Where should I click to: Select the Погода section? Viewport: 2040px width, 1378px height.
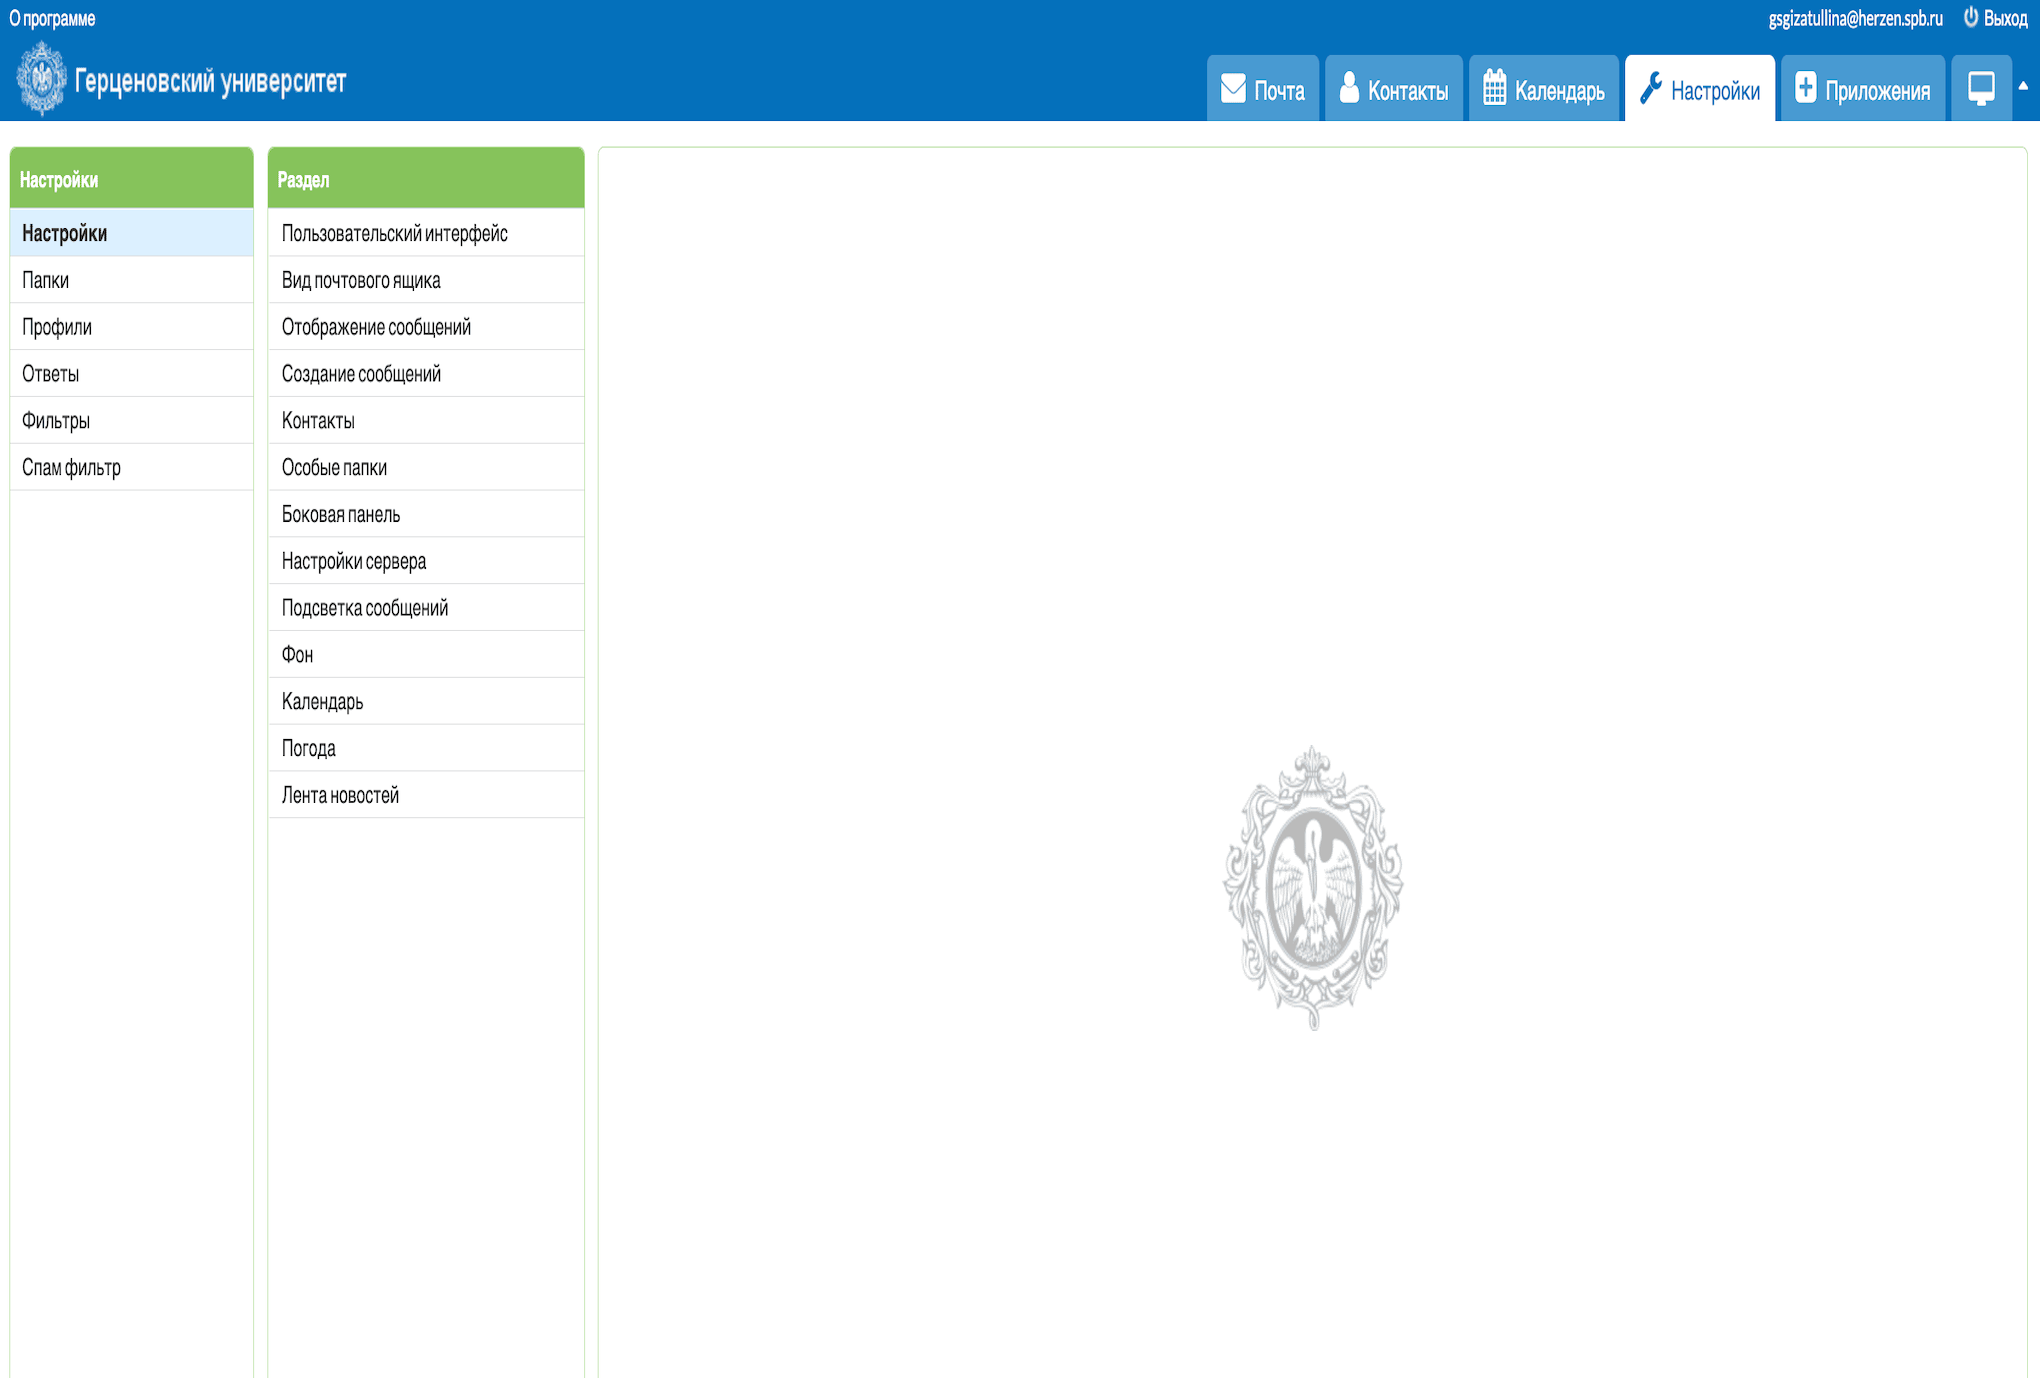308,747
